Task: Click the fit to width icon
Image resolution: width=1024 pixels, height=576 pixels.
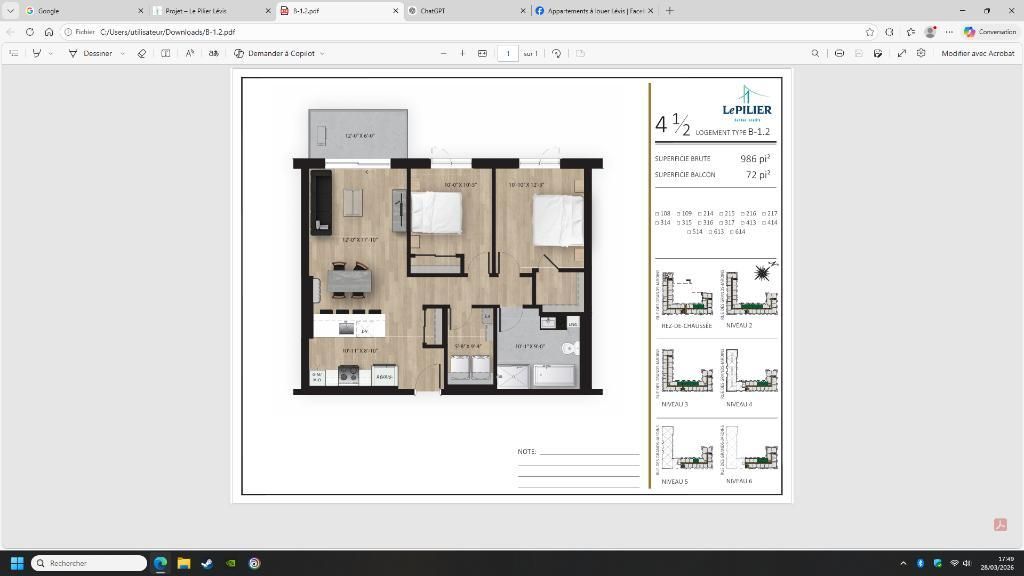Action: [482, 53]
